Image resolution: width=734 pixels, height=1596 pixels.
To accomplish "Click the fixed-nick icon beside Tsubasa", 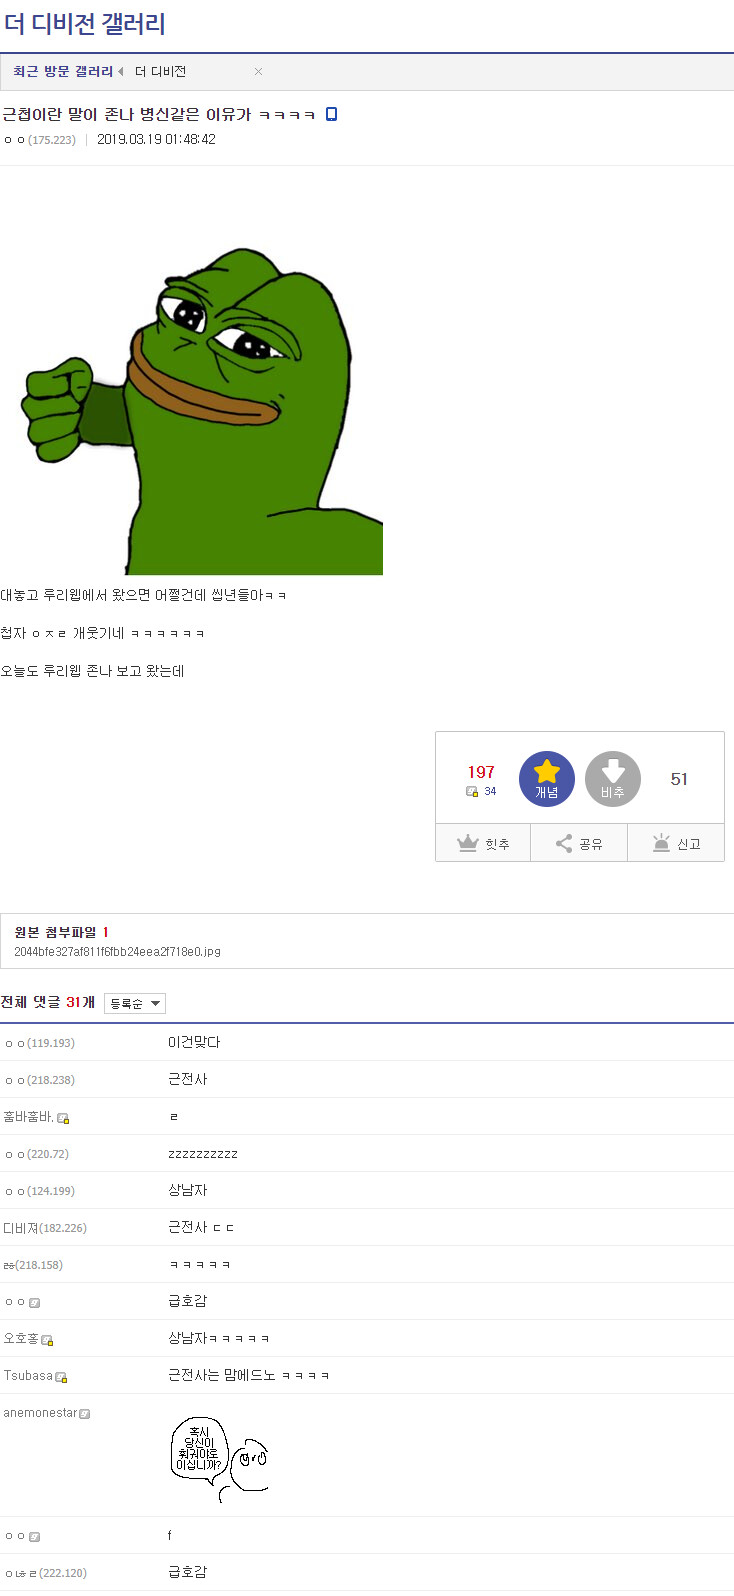I will (x=61, y=1377).
